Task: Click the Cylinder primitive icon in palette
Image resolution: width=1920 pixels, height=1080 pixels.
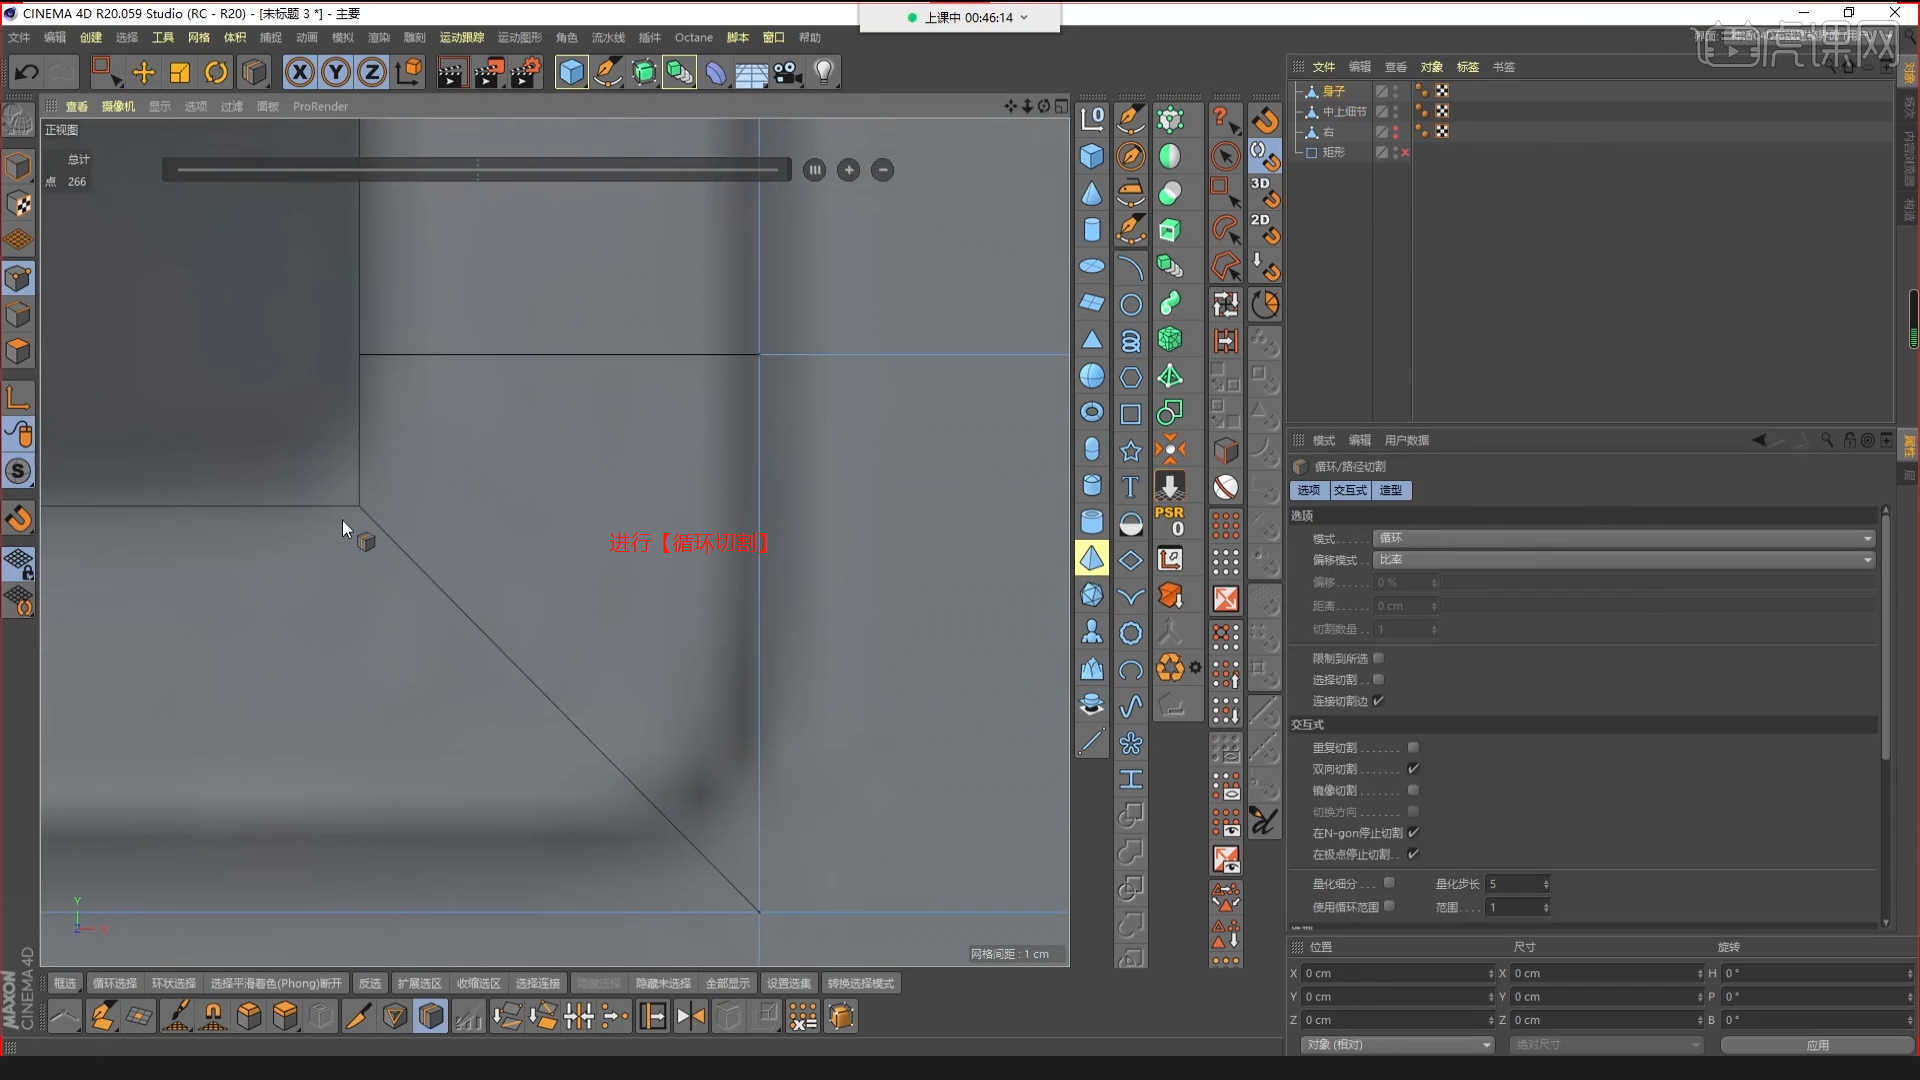Action: (1092, 230)
